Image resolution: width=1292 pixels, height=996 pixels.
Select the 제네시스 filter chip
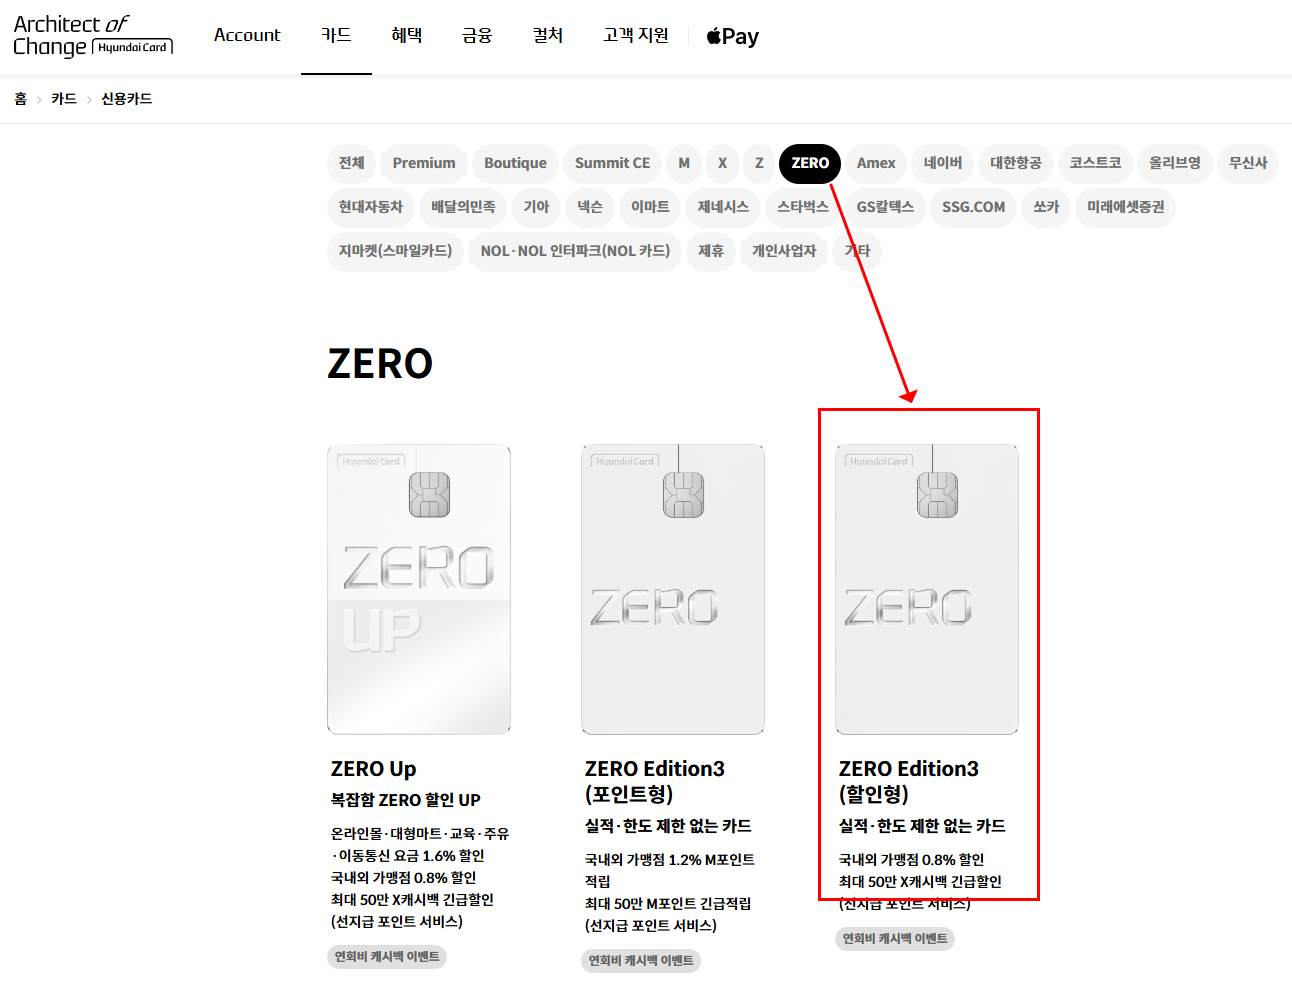pyautogui.click(x=723, y=207)
